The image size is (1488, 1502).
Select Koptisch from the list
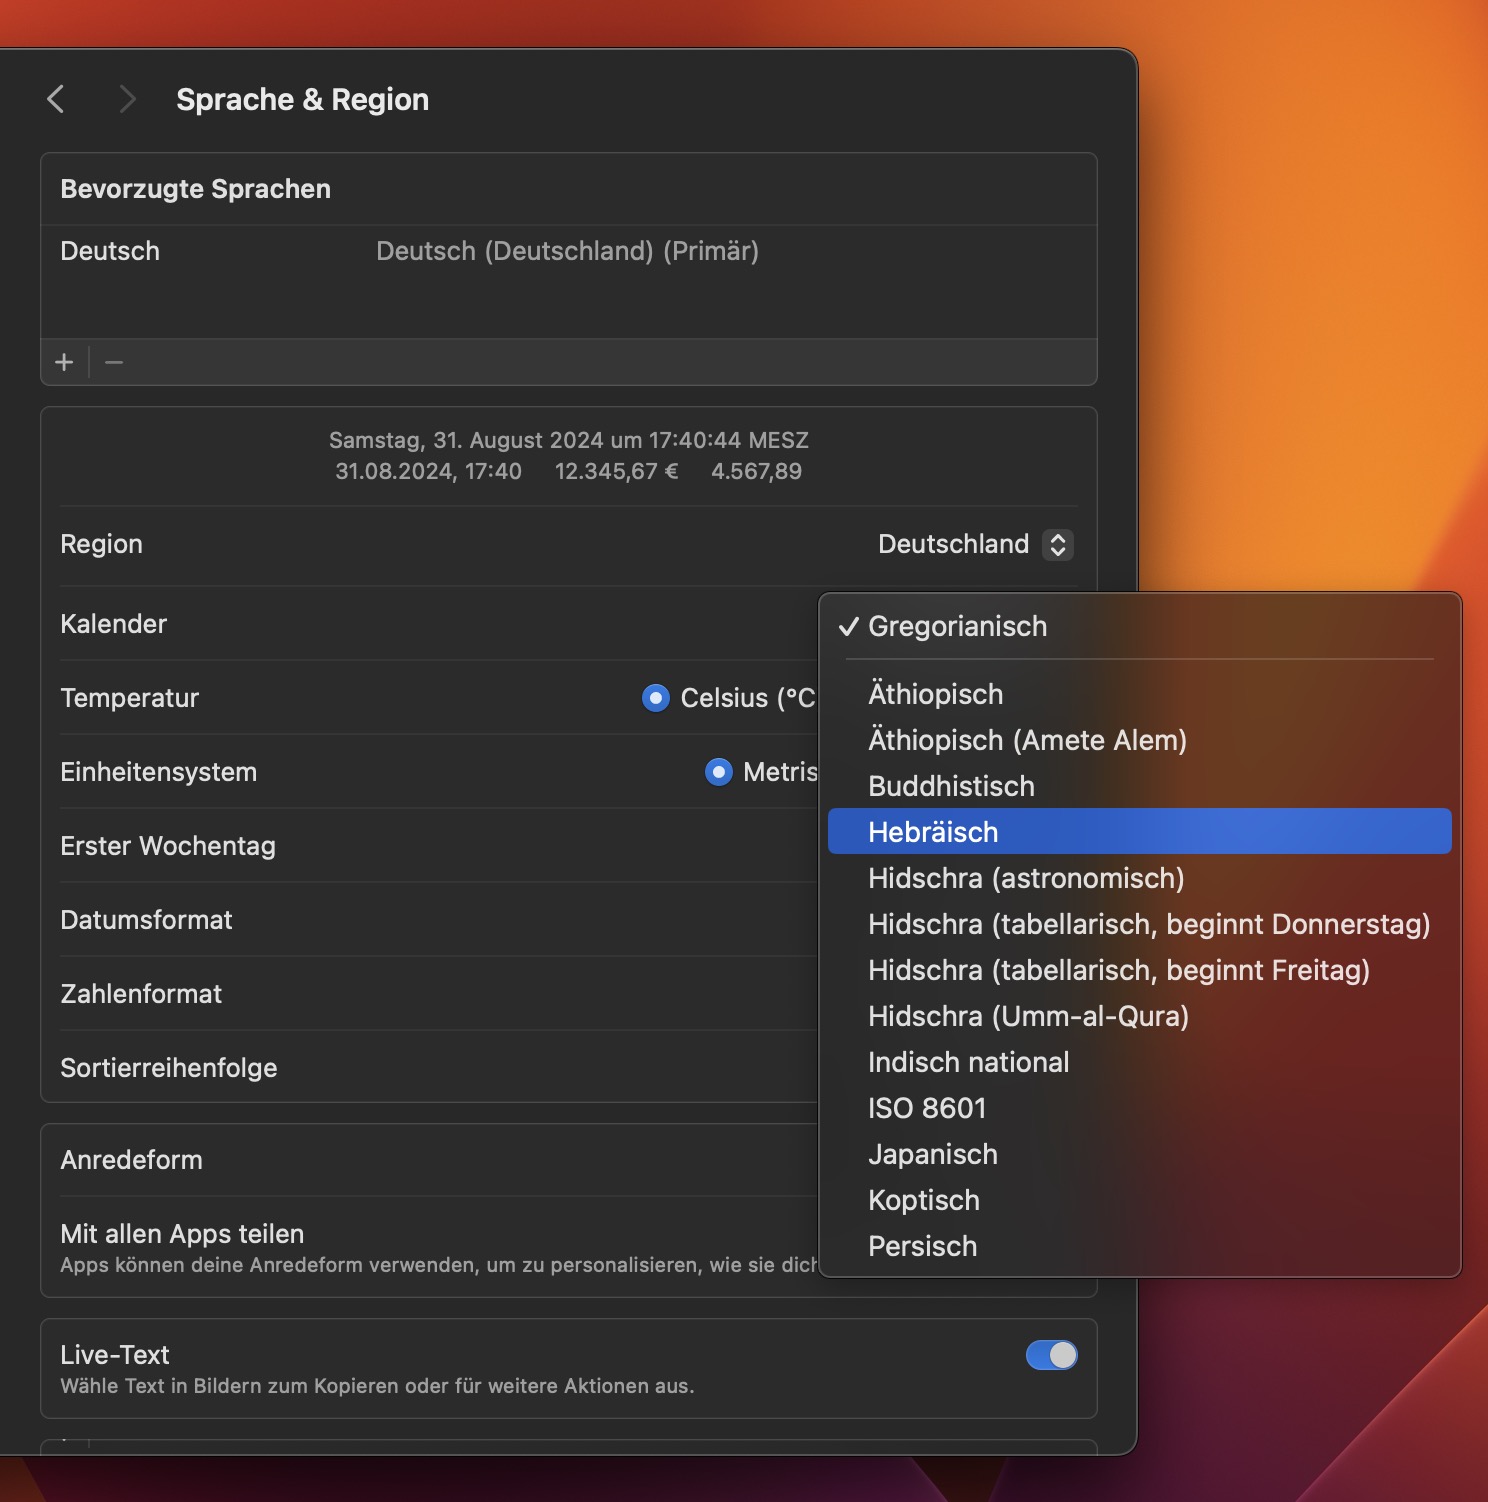(923, 1200)
